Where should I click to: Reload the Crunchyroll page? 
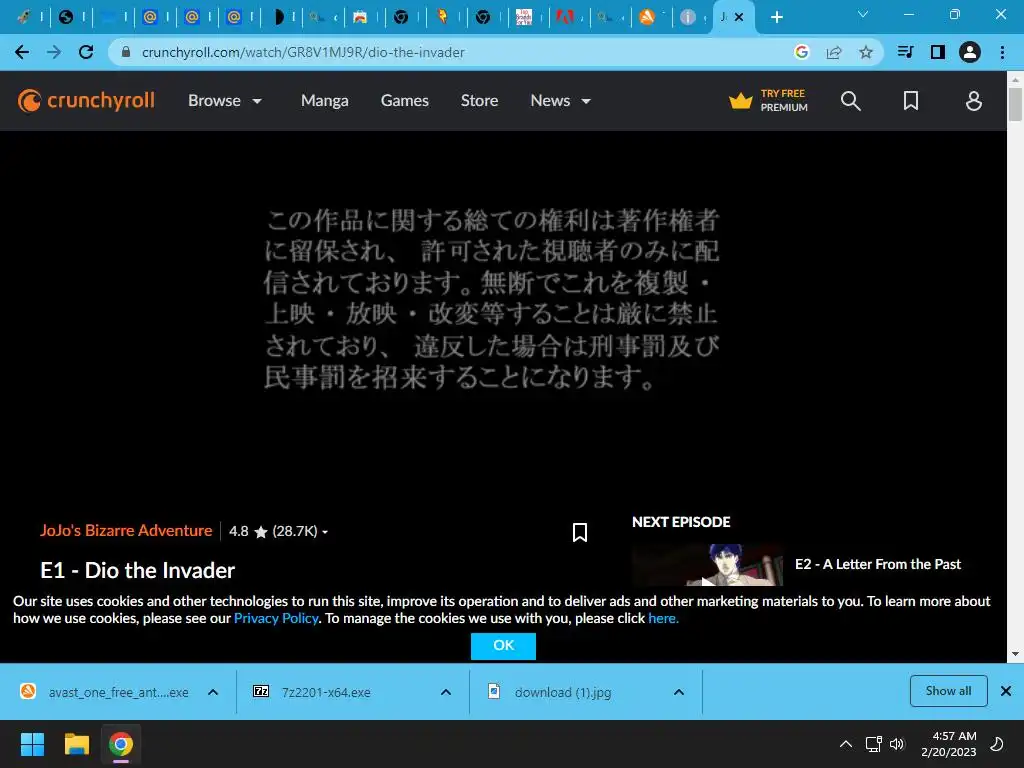pos(86,52)
